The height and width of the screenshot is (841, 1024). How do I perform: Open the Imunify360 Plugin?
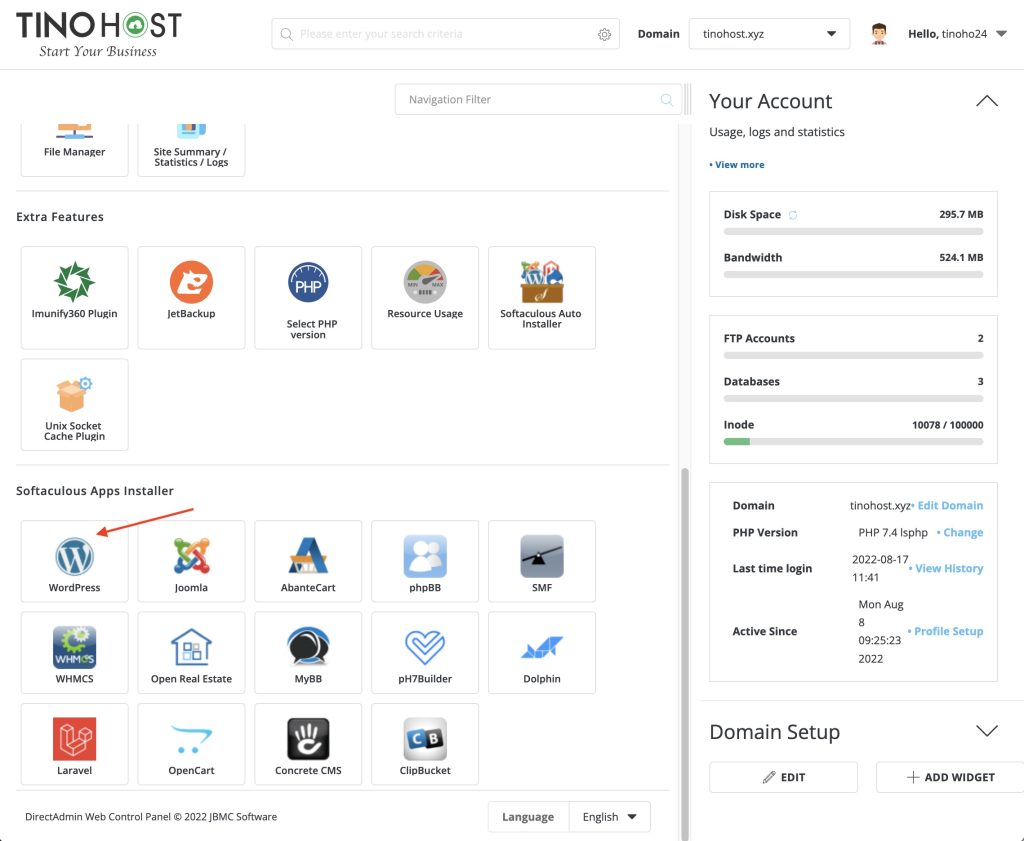pos(74,298)
